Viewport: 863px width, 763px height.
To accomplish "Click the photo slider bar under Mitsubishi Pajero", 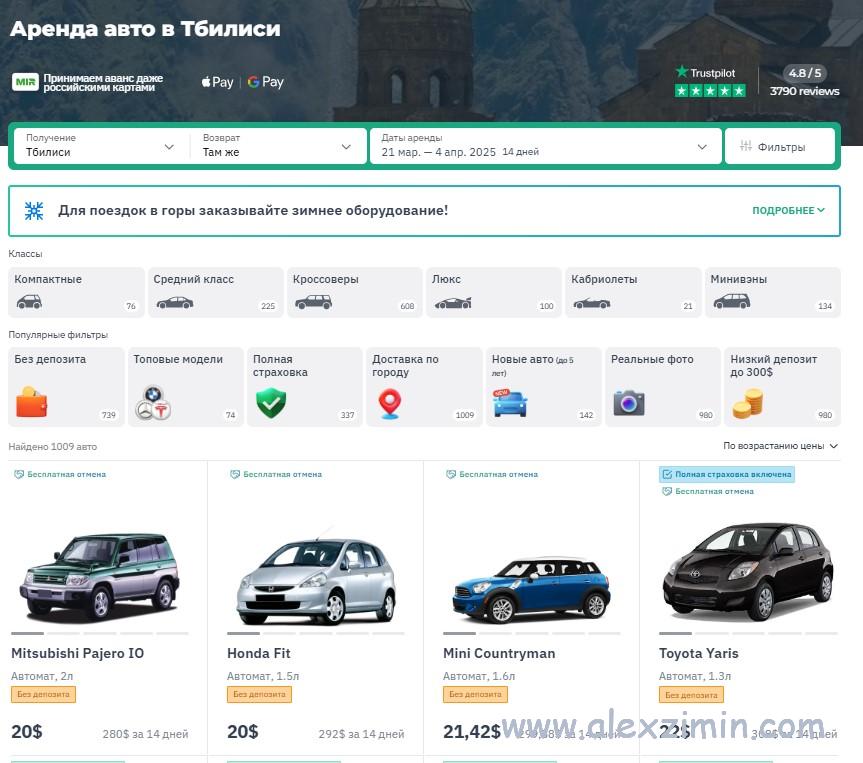I will click(x=100, y=634).
